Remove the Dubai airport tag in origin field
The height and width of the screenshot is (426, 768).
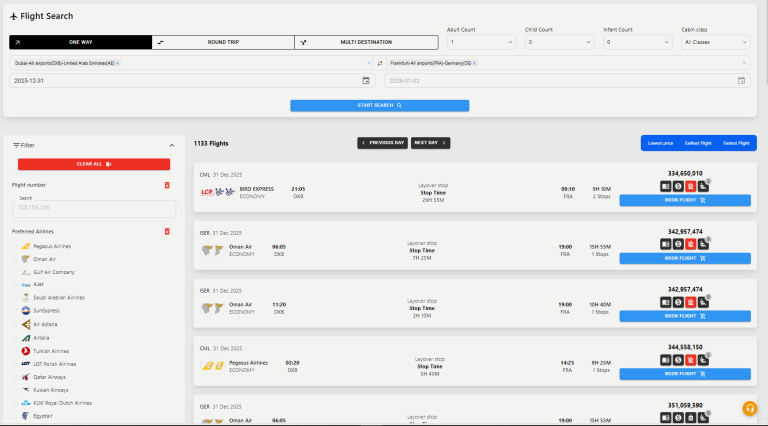click(x=117, y=63)
